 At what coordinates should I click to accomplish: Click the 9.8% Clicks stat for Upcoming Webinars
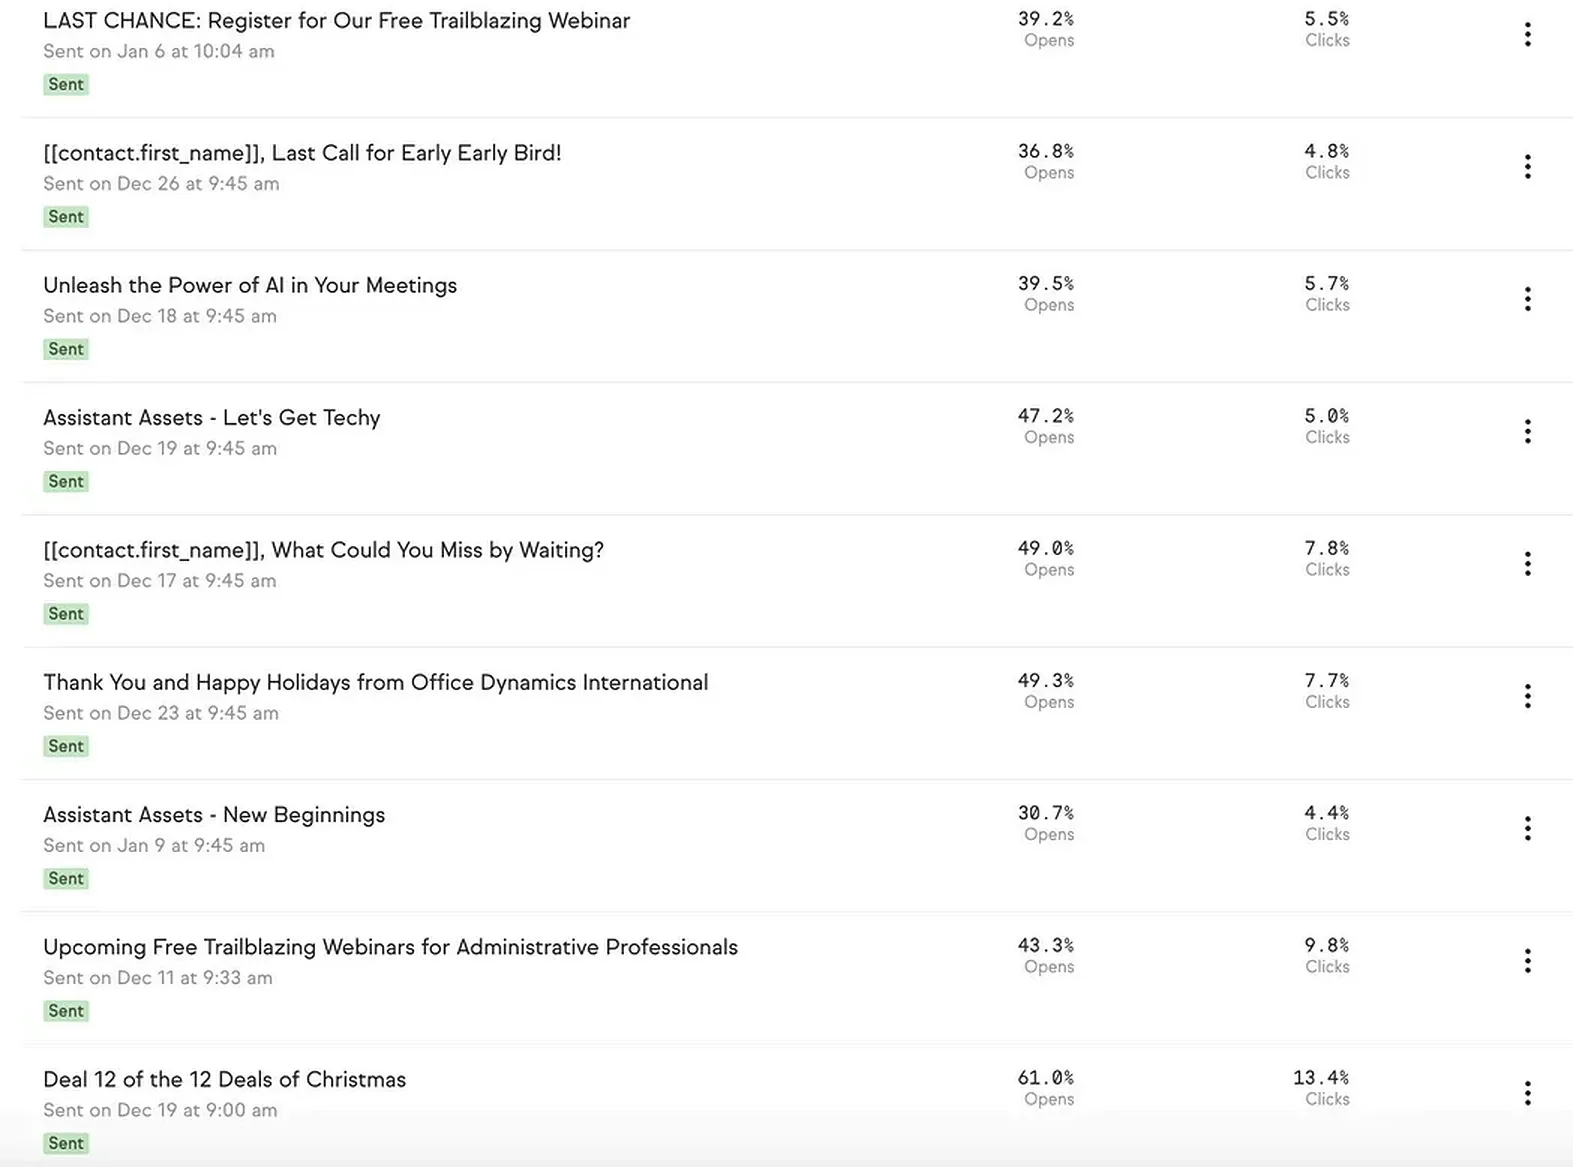tap(1327, 955)
